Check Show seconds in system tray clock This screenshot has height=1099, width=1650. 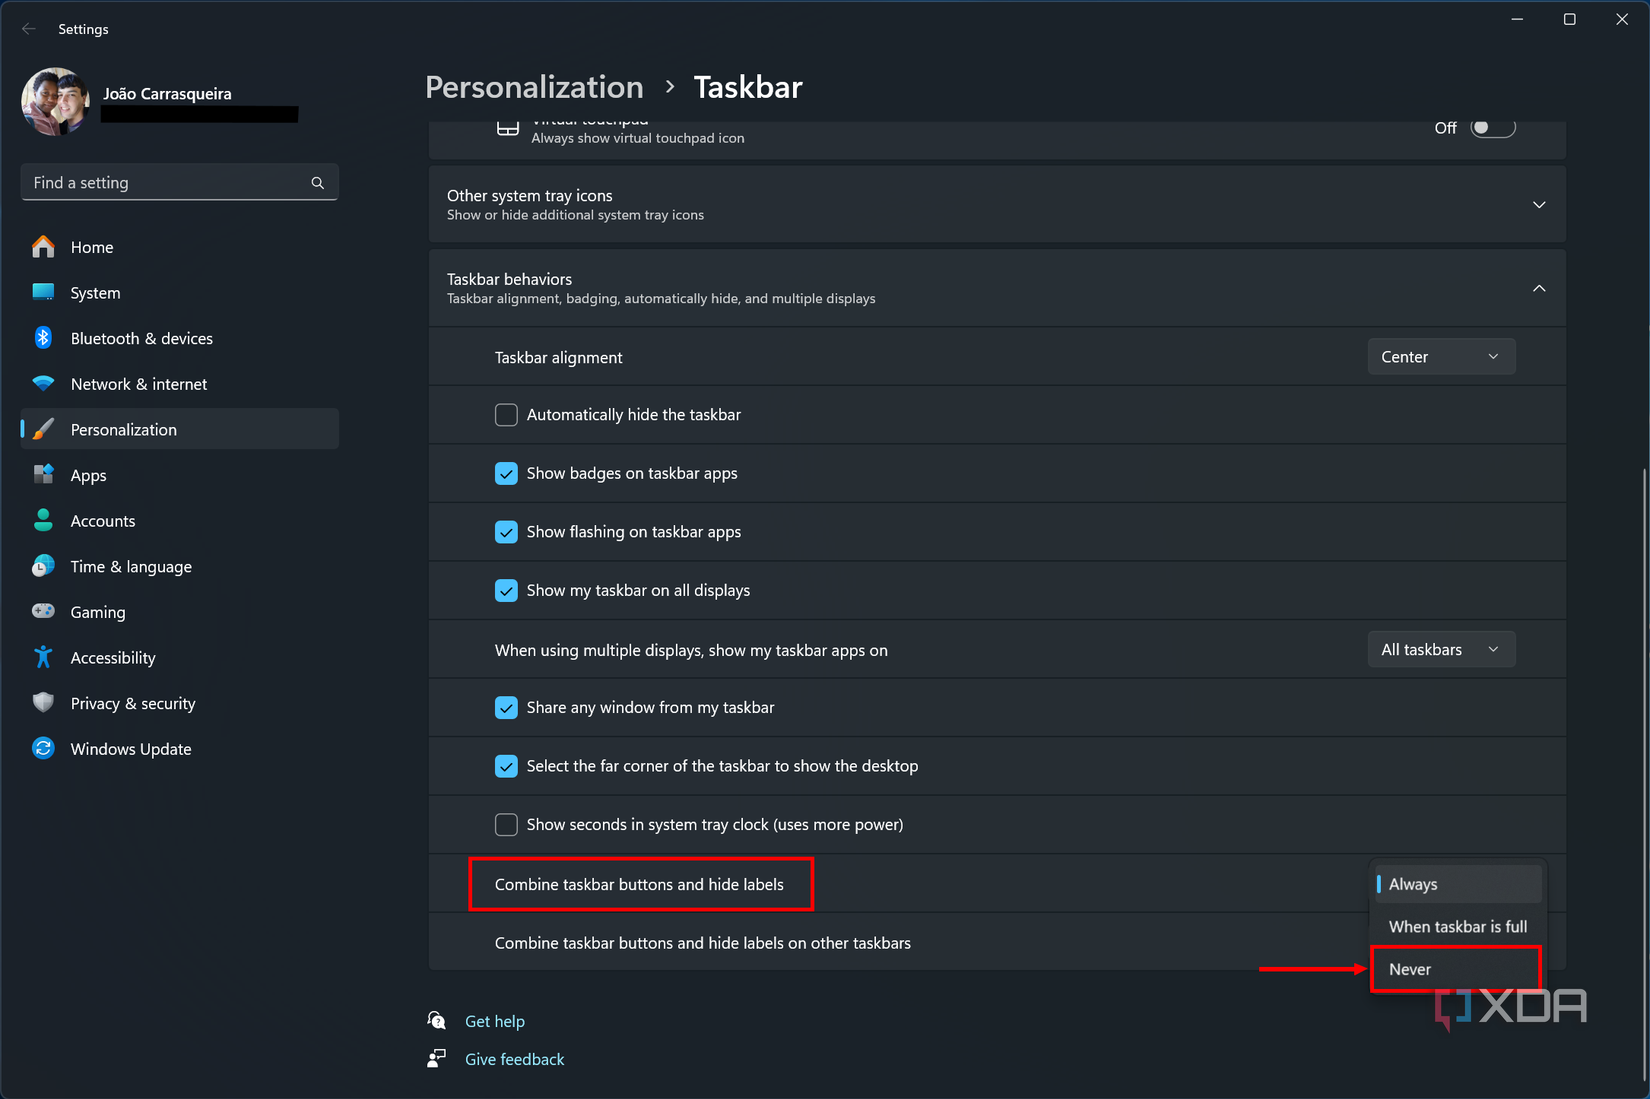point(507,824)
